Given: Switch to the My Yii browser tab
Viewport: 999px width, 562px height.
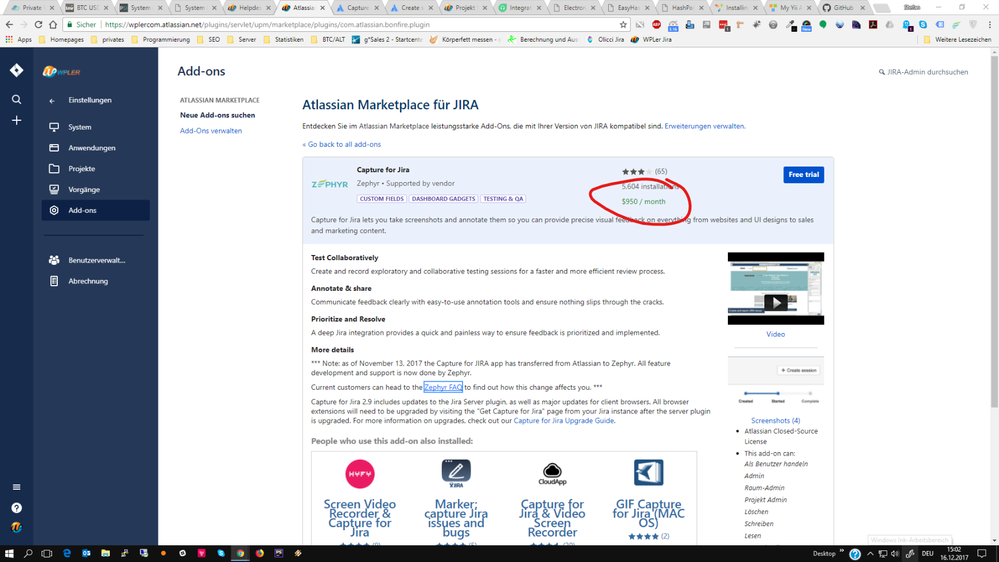Looking at the screenshot, I should (791, 8).
